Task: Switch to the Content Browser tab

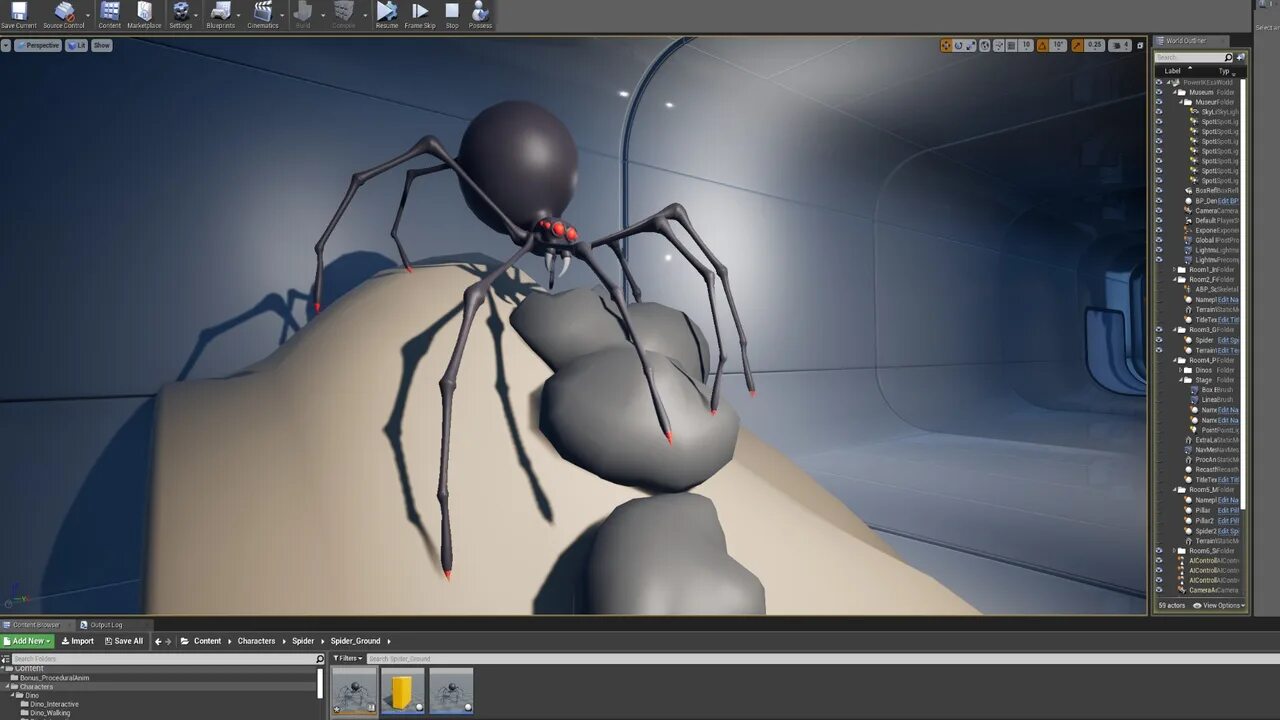Action: 36,625
